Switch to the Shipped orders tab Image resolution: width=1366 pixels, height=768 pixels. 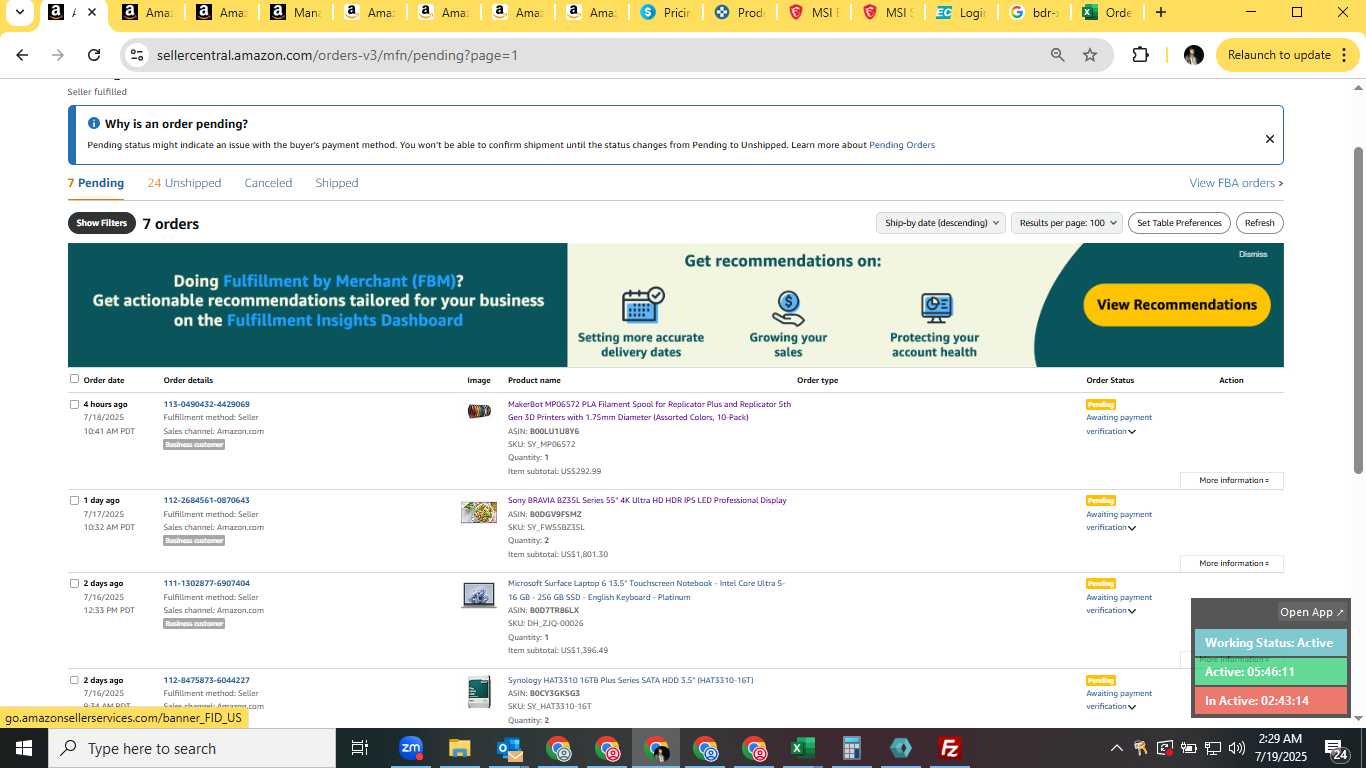point(337,183)
